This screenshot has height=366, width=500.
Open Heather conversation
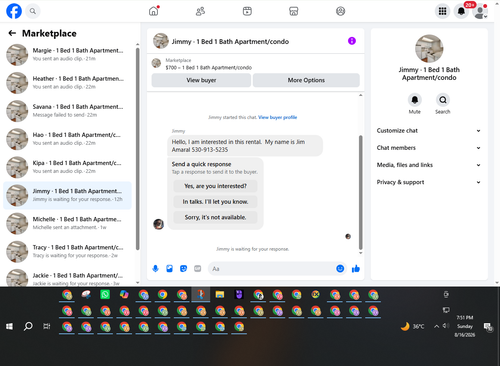(68, 83)
